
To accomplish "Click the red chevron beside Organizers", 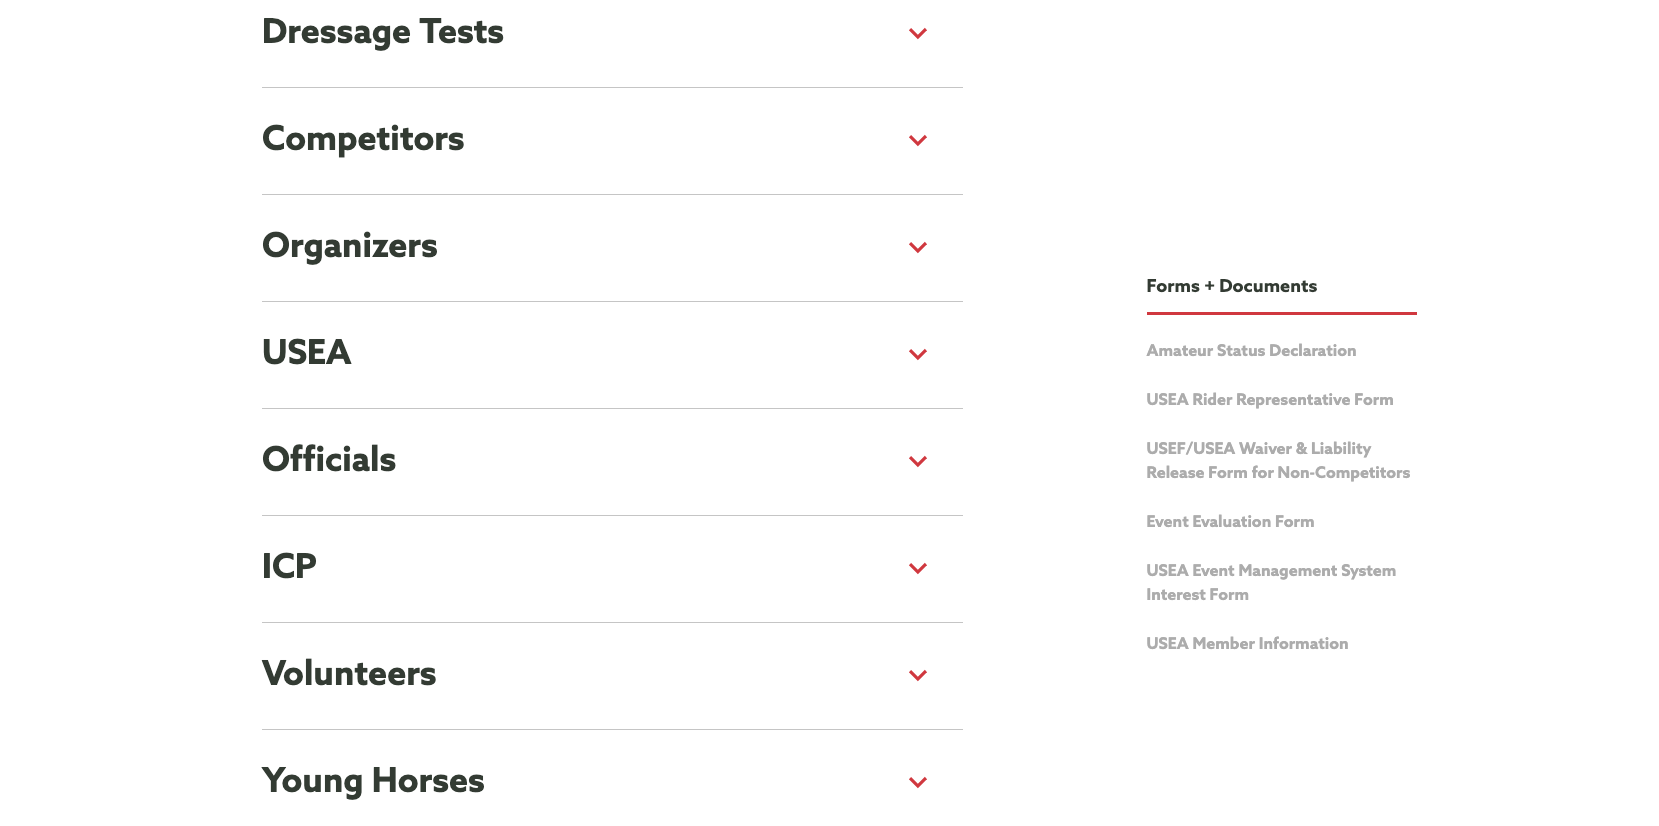I will [917, 248].
